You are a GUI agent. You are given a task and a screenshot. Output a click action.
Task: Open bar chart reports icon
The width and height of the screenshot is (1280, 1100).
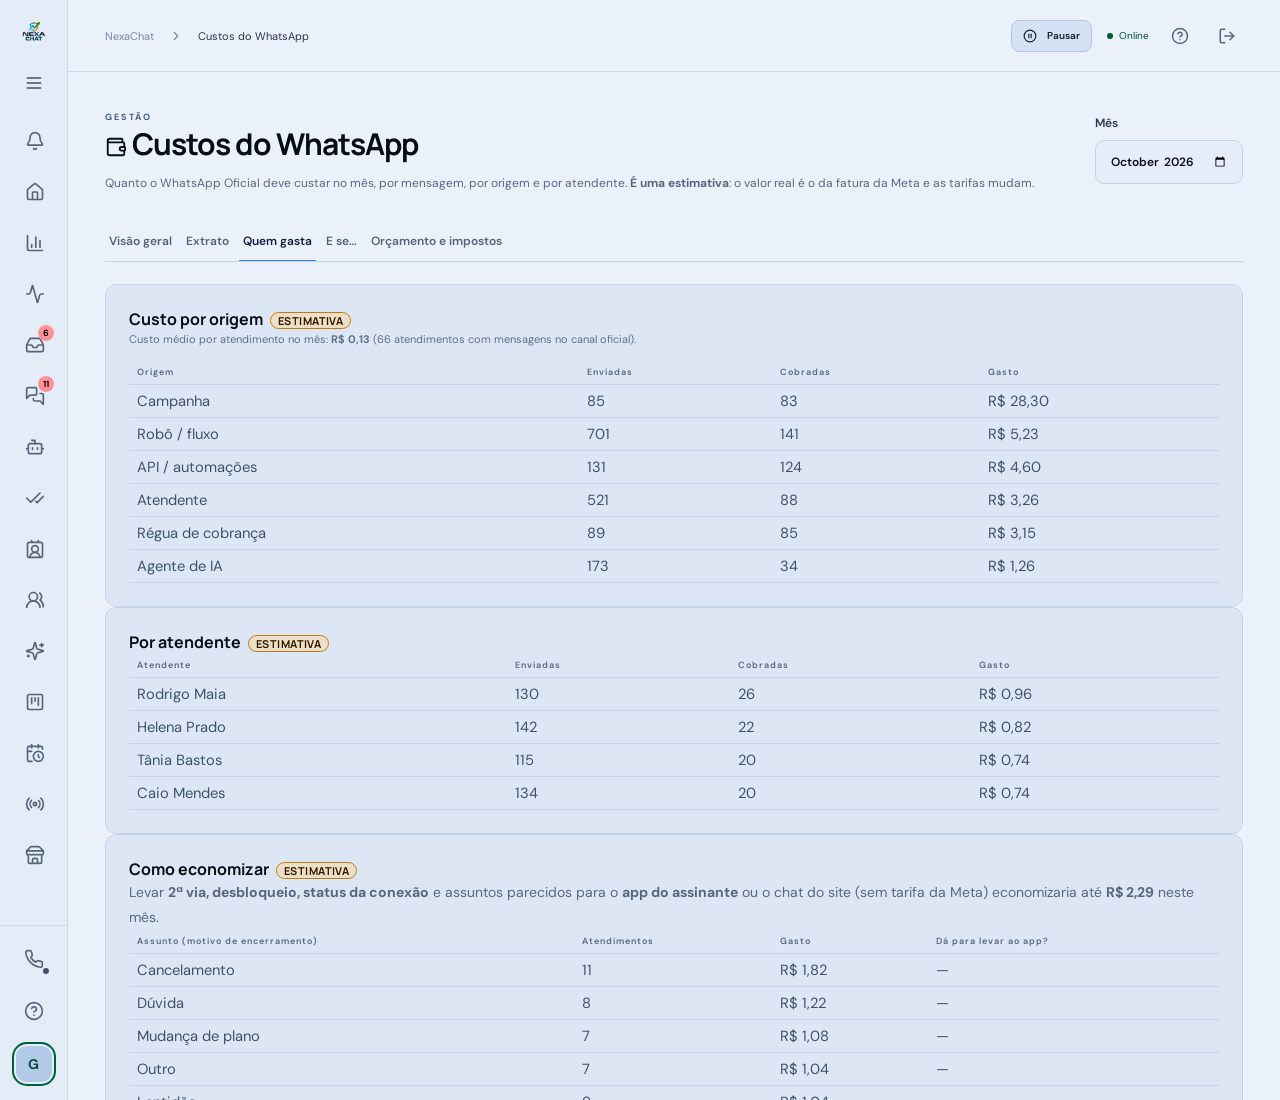[x=35, y=243]
